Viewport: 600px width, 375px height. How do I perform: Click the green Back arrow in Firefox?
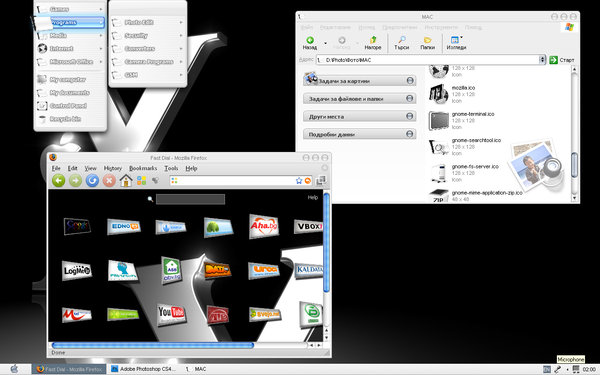59,180
